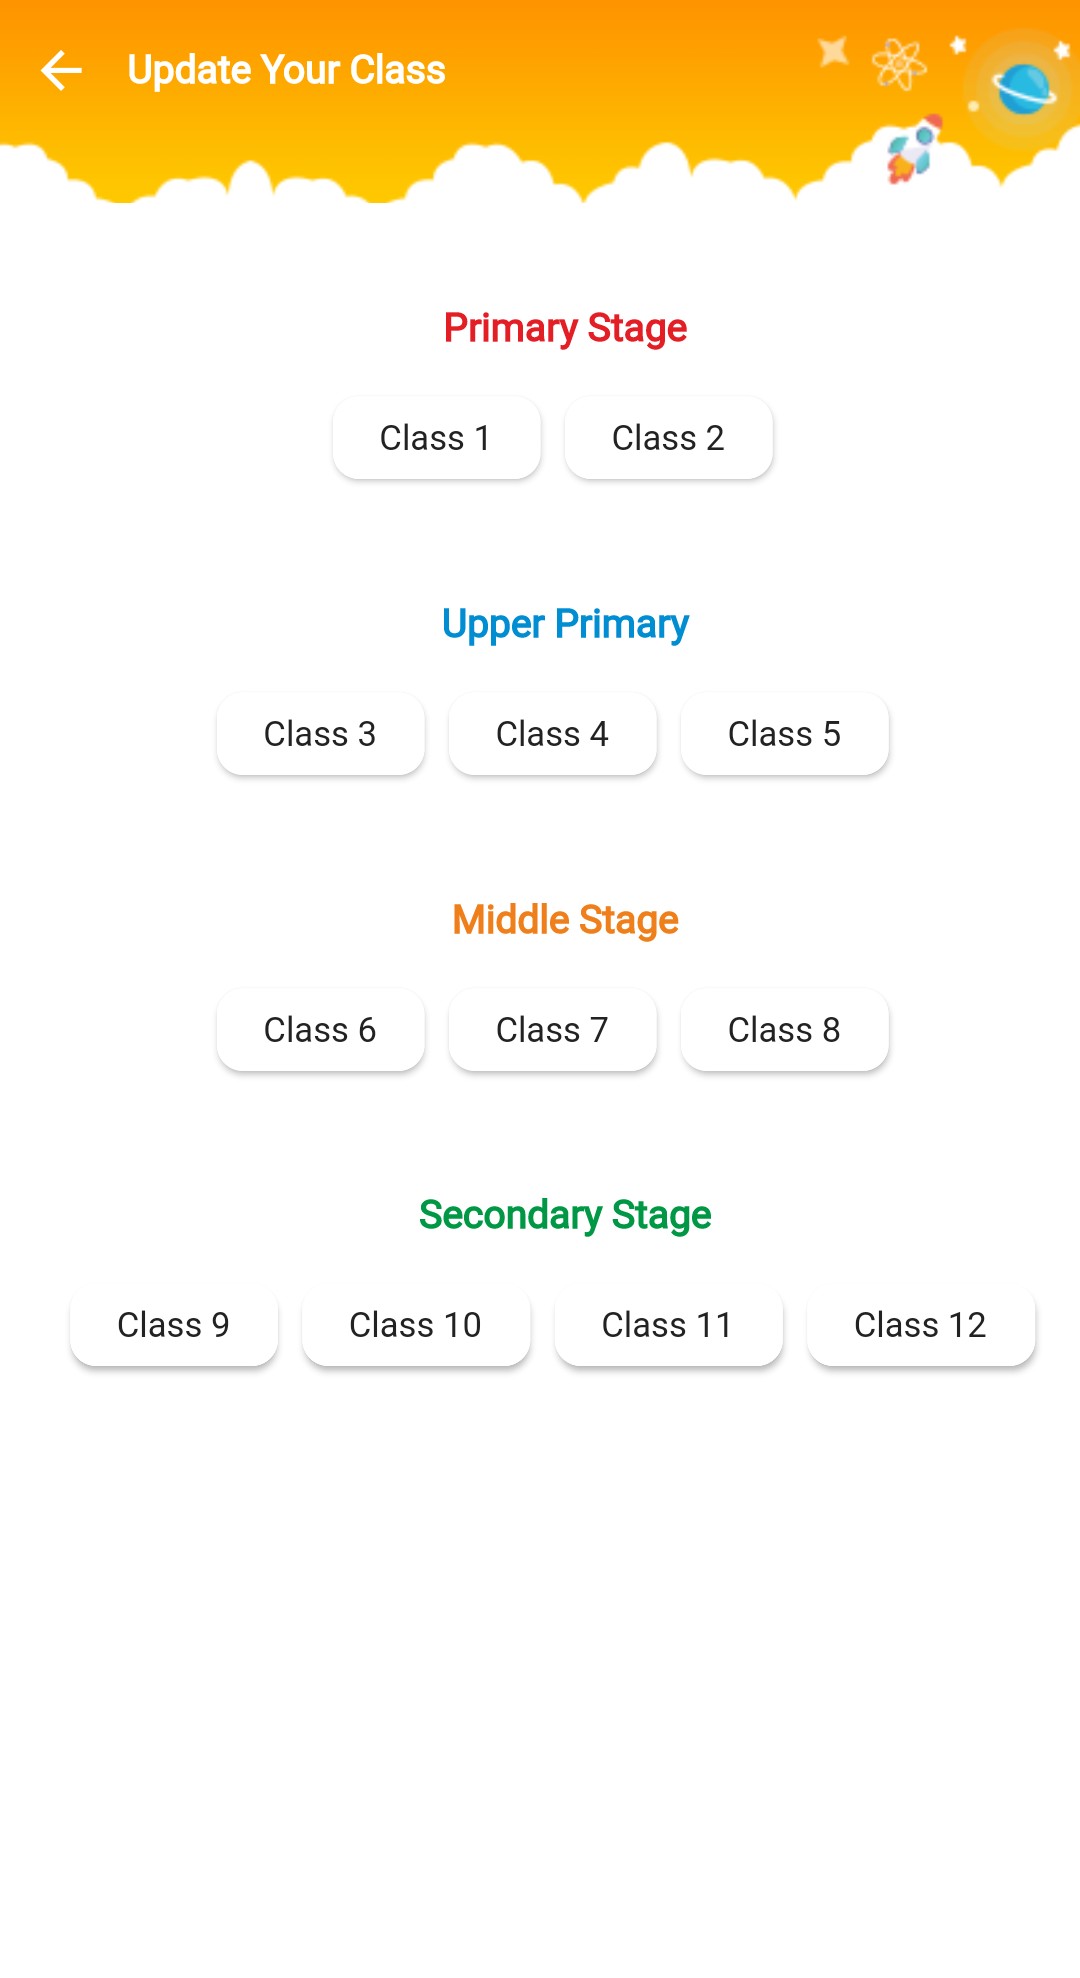
Task: Tap the planet icon in header
Action: (x=1023, y=89)
